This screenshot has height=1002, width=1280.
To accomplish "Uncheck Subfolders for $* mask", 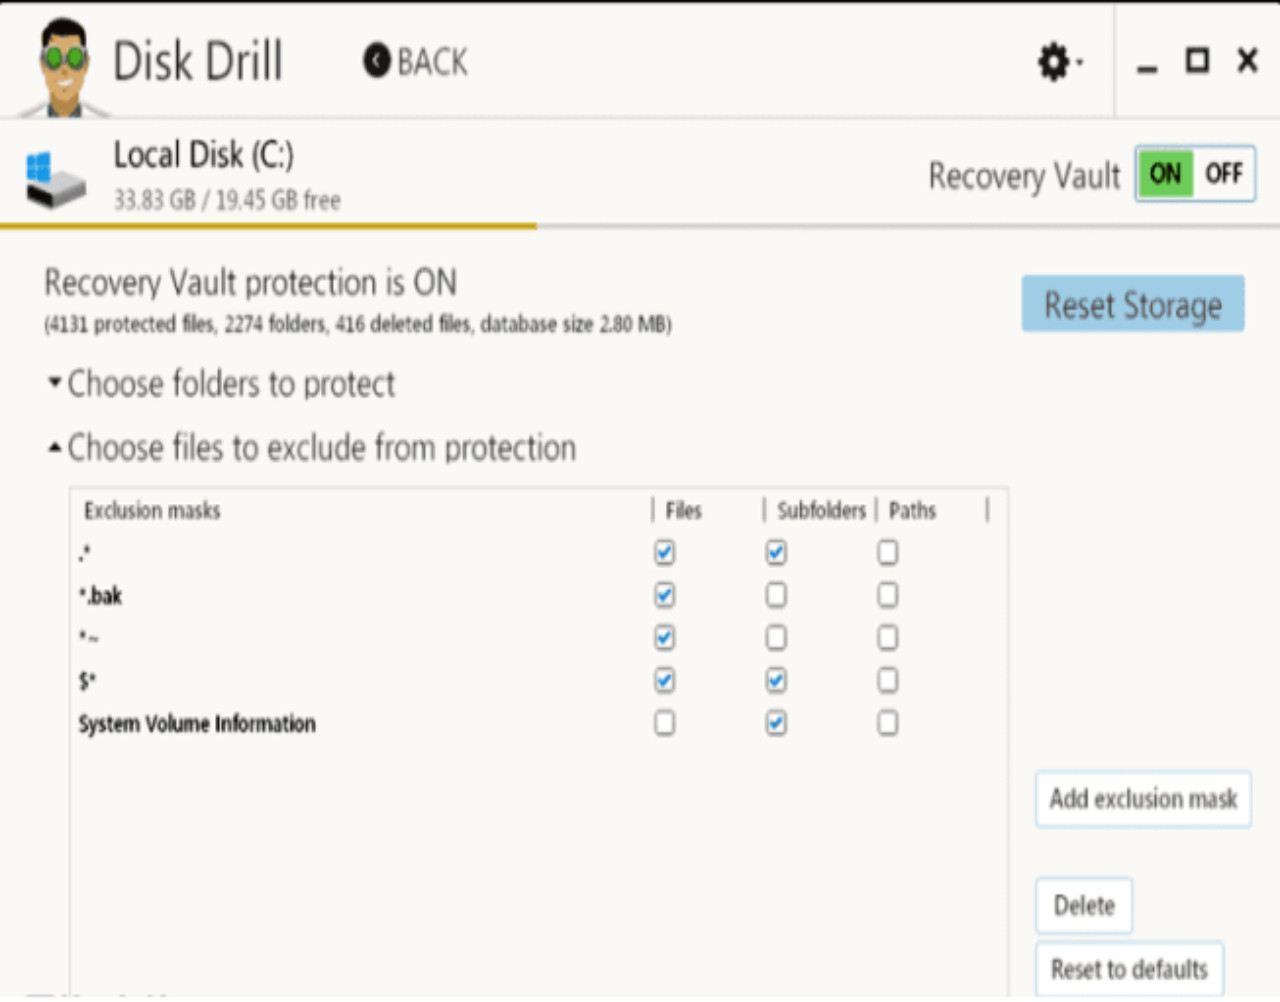I will tap(776, 681).
